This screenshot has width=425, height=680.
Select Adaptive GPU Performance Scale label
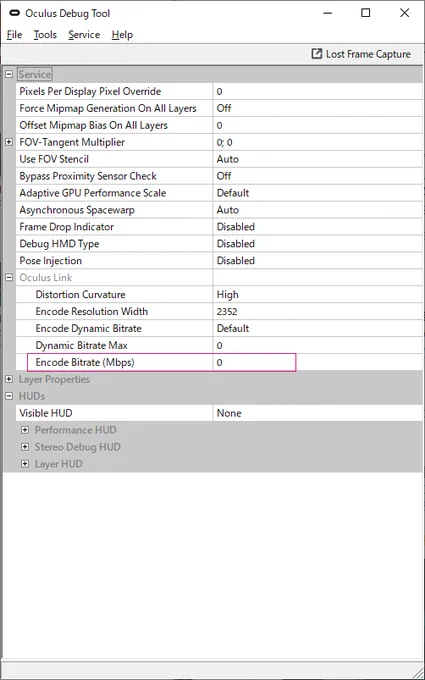(92, 193)
